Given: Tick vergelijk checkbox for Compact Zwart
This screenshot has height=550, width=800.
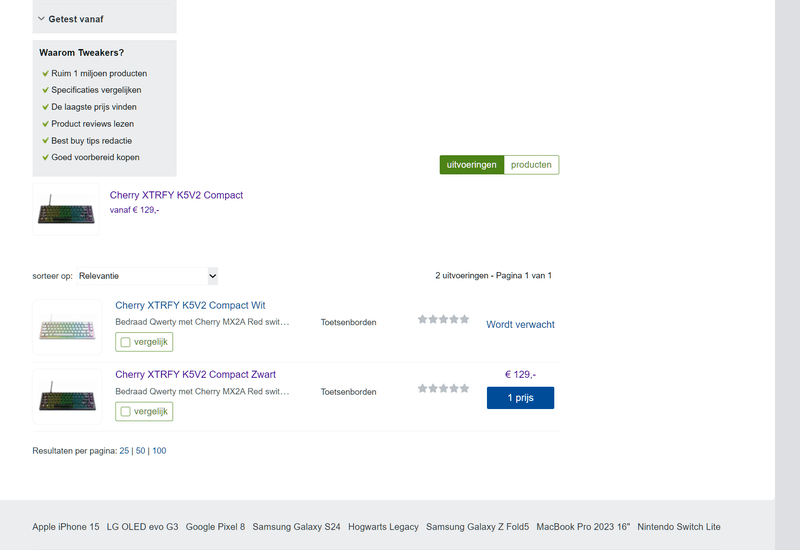Looking at the screenshot, I should click(x=126, y=411).
